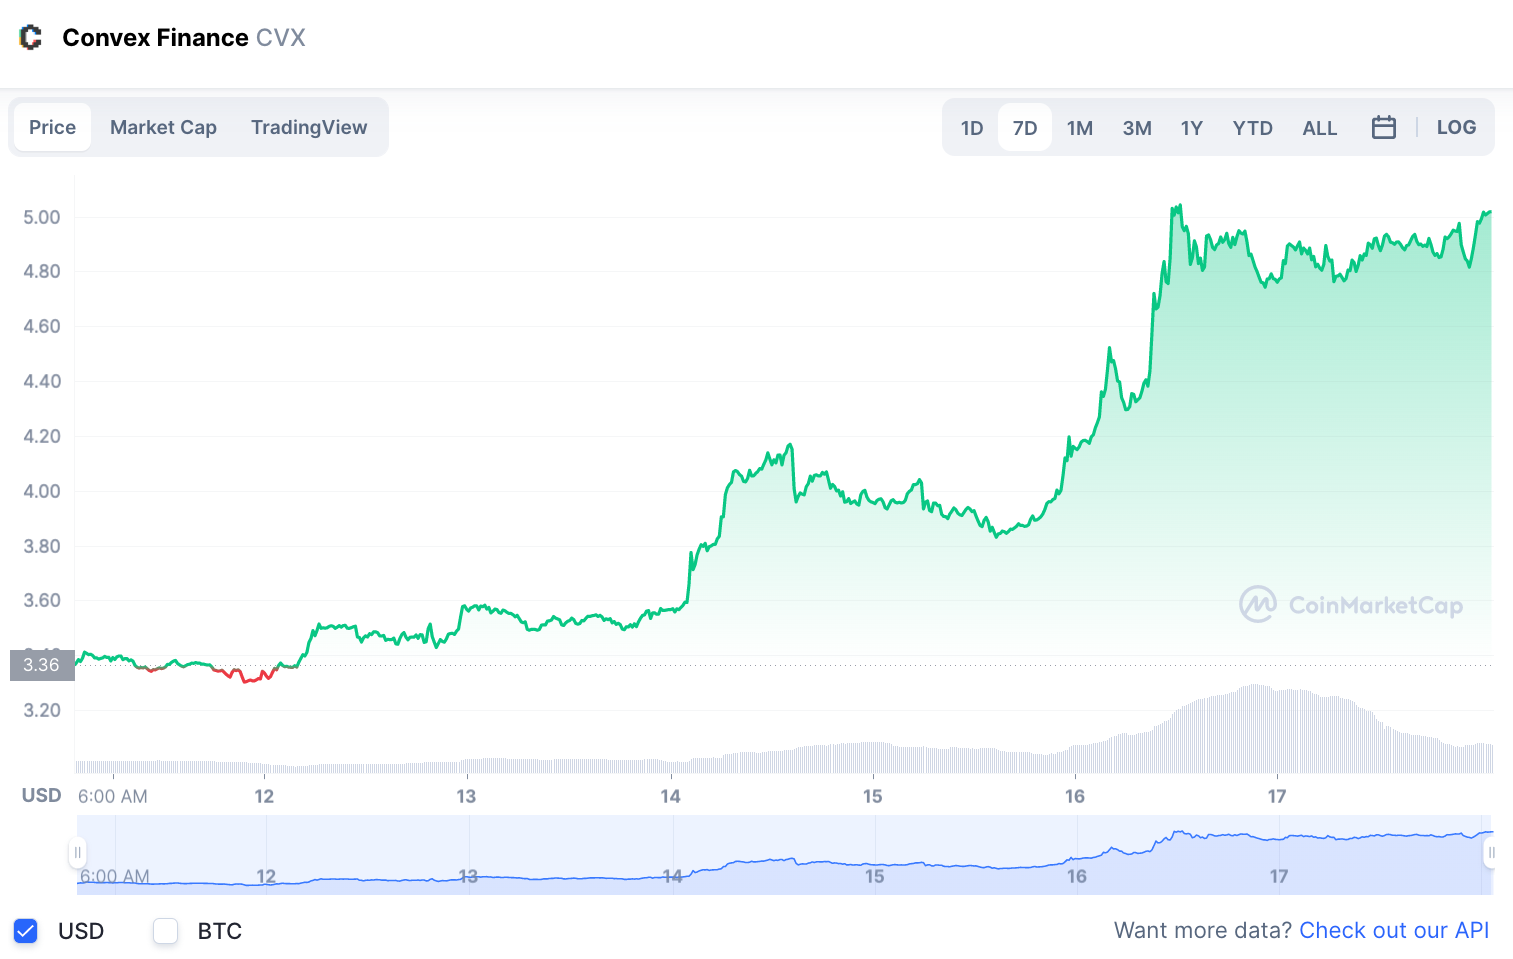The image size is (1513, 959).
Task: Open the TradingView tab
Action: (x=309, y=127)
